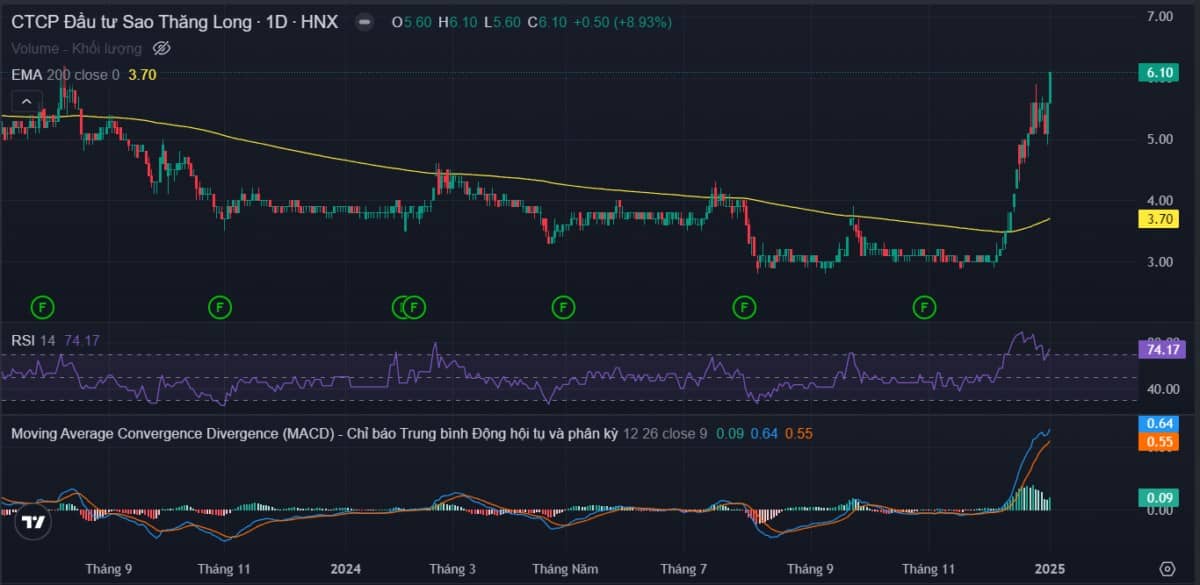The height and width of the screenshot is (585, 1200).
Task: Click the purple 74.17 value in RSI legend
Action: [82, 341]
